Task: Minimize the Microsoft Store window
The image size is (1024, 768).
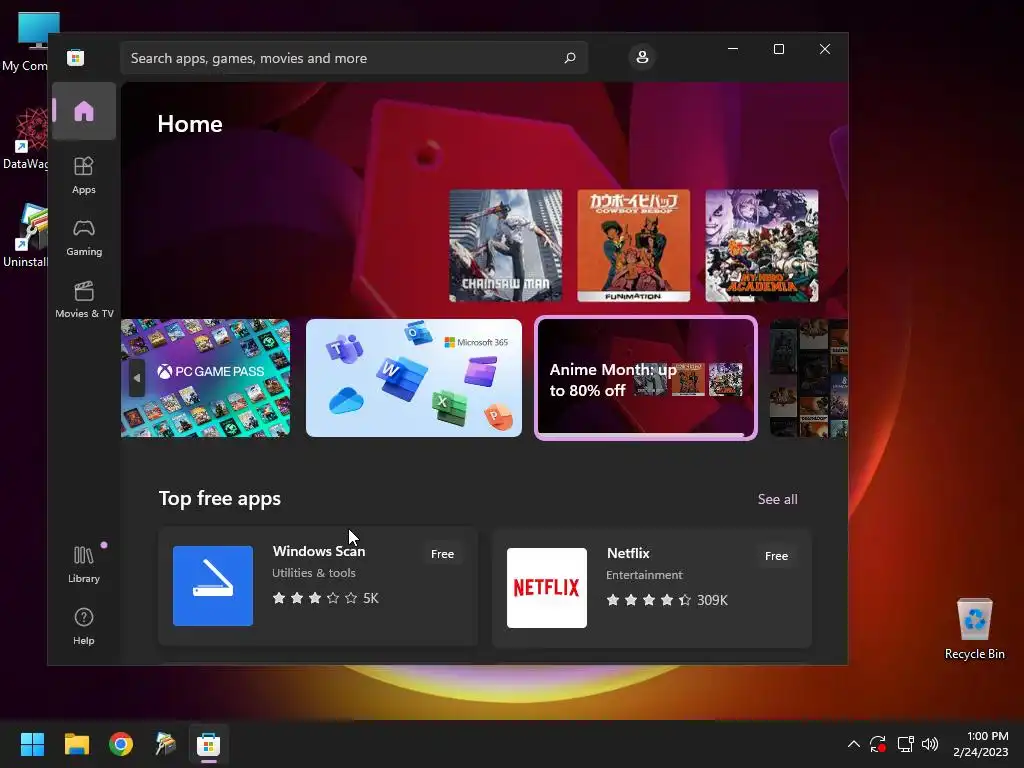Action: point(733,49)
